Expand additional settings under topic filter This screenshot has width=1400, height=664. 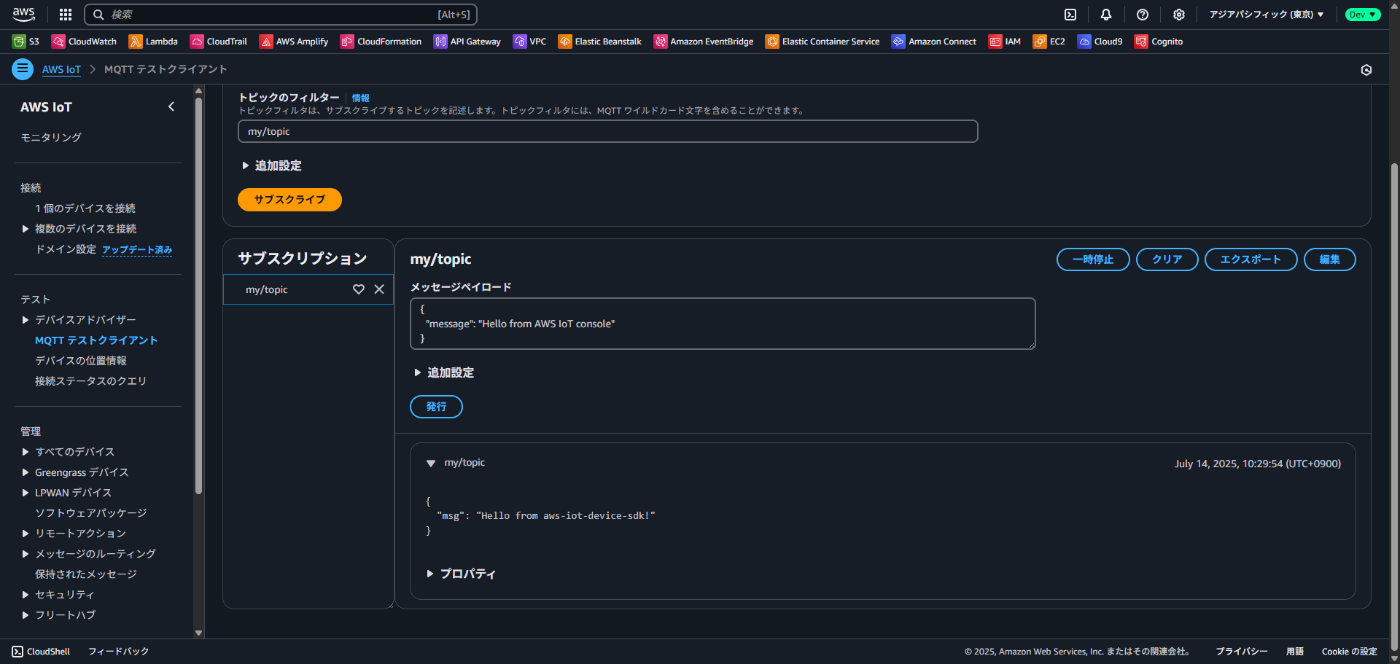point(271,166)
